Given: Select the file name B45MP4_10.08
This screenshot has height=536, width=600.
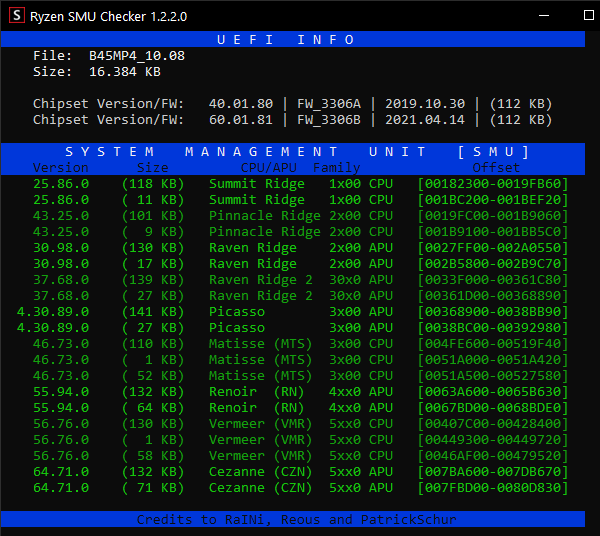Looking at the screenshot, I should point(137,56).
